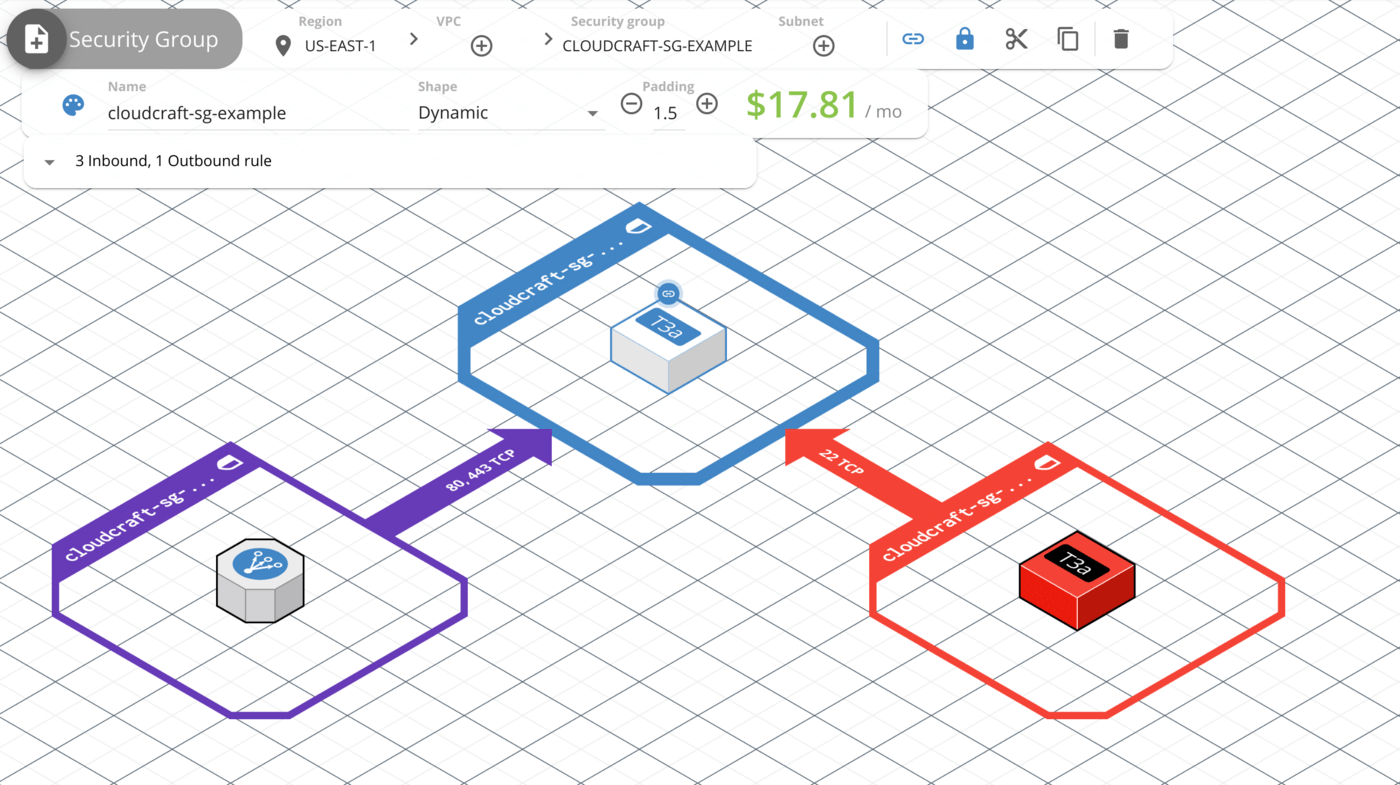The image size is (1400, 785).
Task: Expand the 3 Inbound, 1 Outbound rule section
Action: (x=389, y=161)
